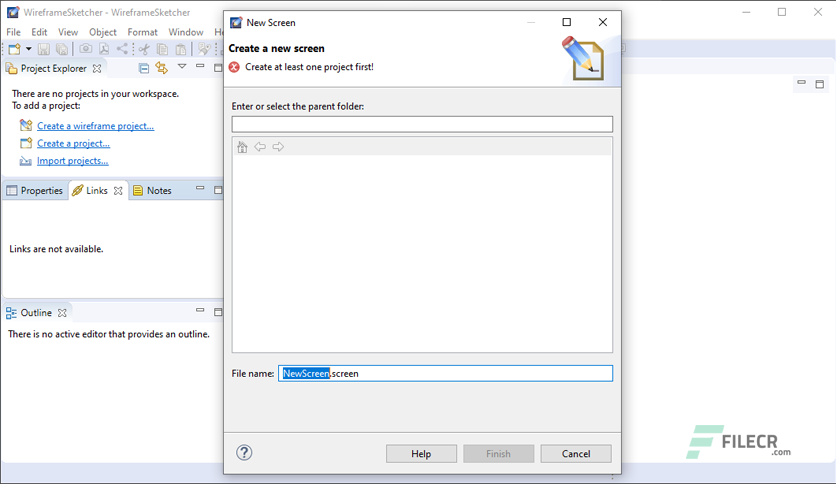Viewport: 836px width, 484px height.
Task: Click the New Screen dialog title icon
Action: pyautogui.click(x=236, y=22)
